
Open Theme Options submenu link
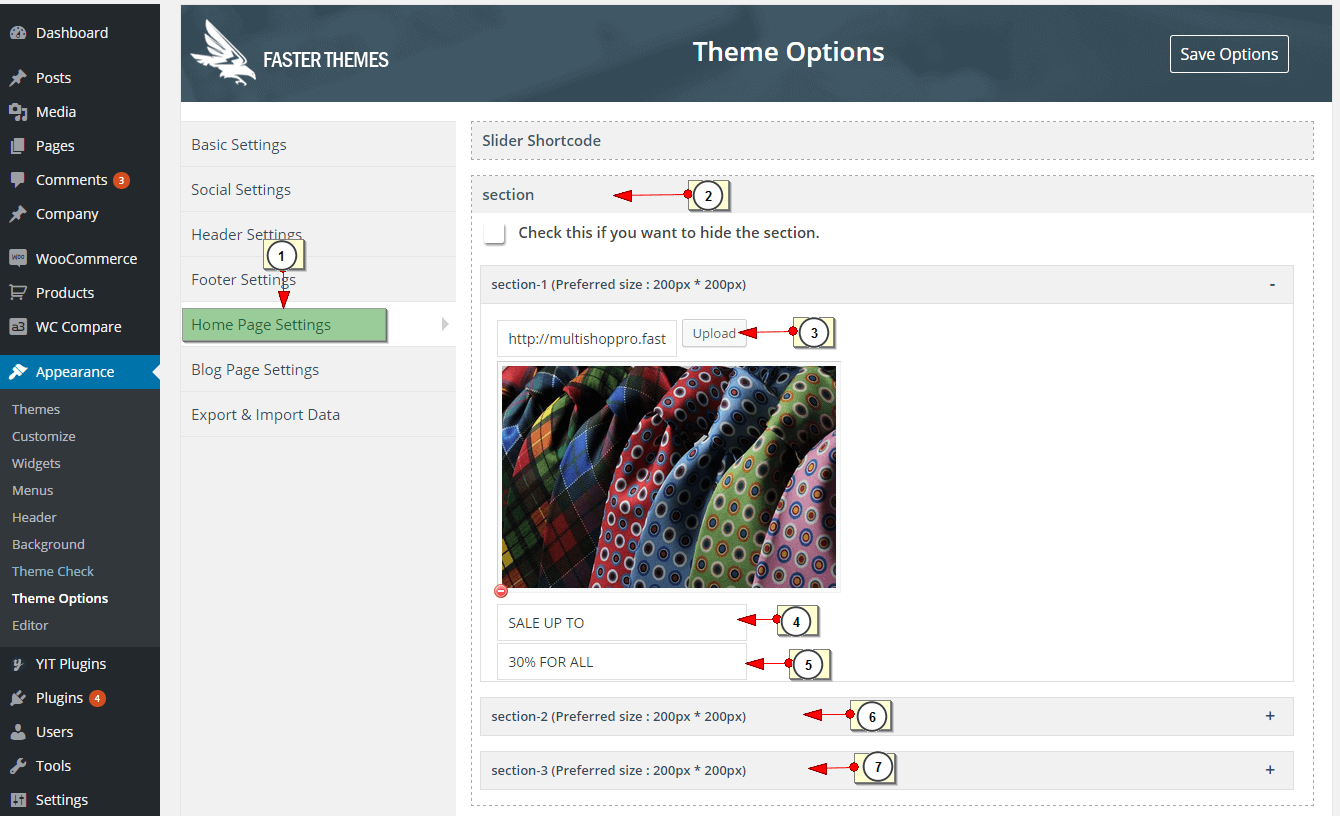click(60, 598)
